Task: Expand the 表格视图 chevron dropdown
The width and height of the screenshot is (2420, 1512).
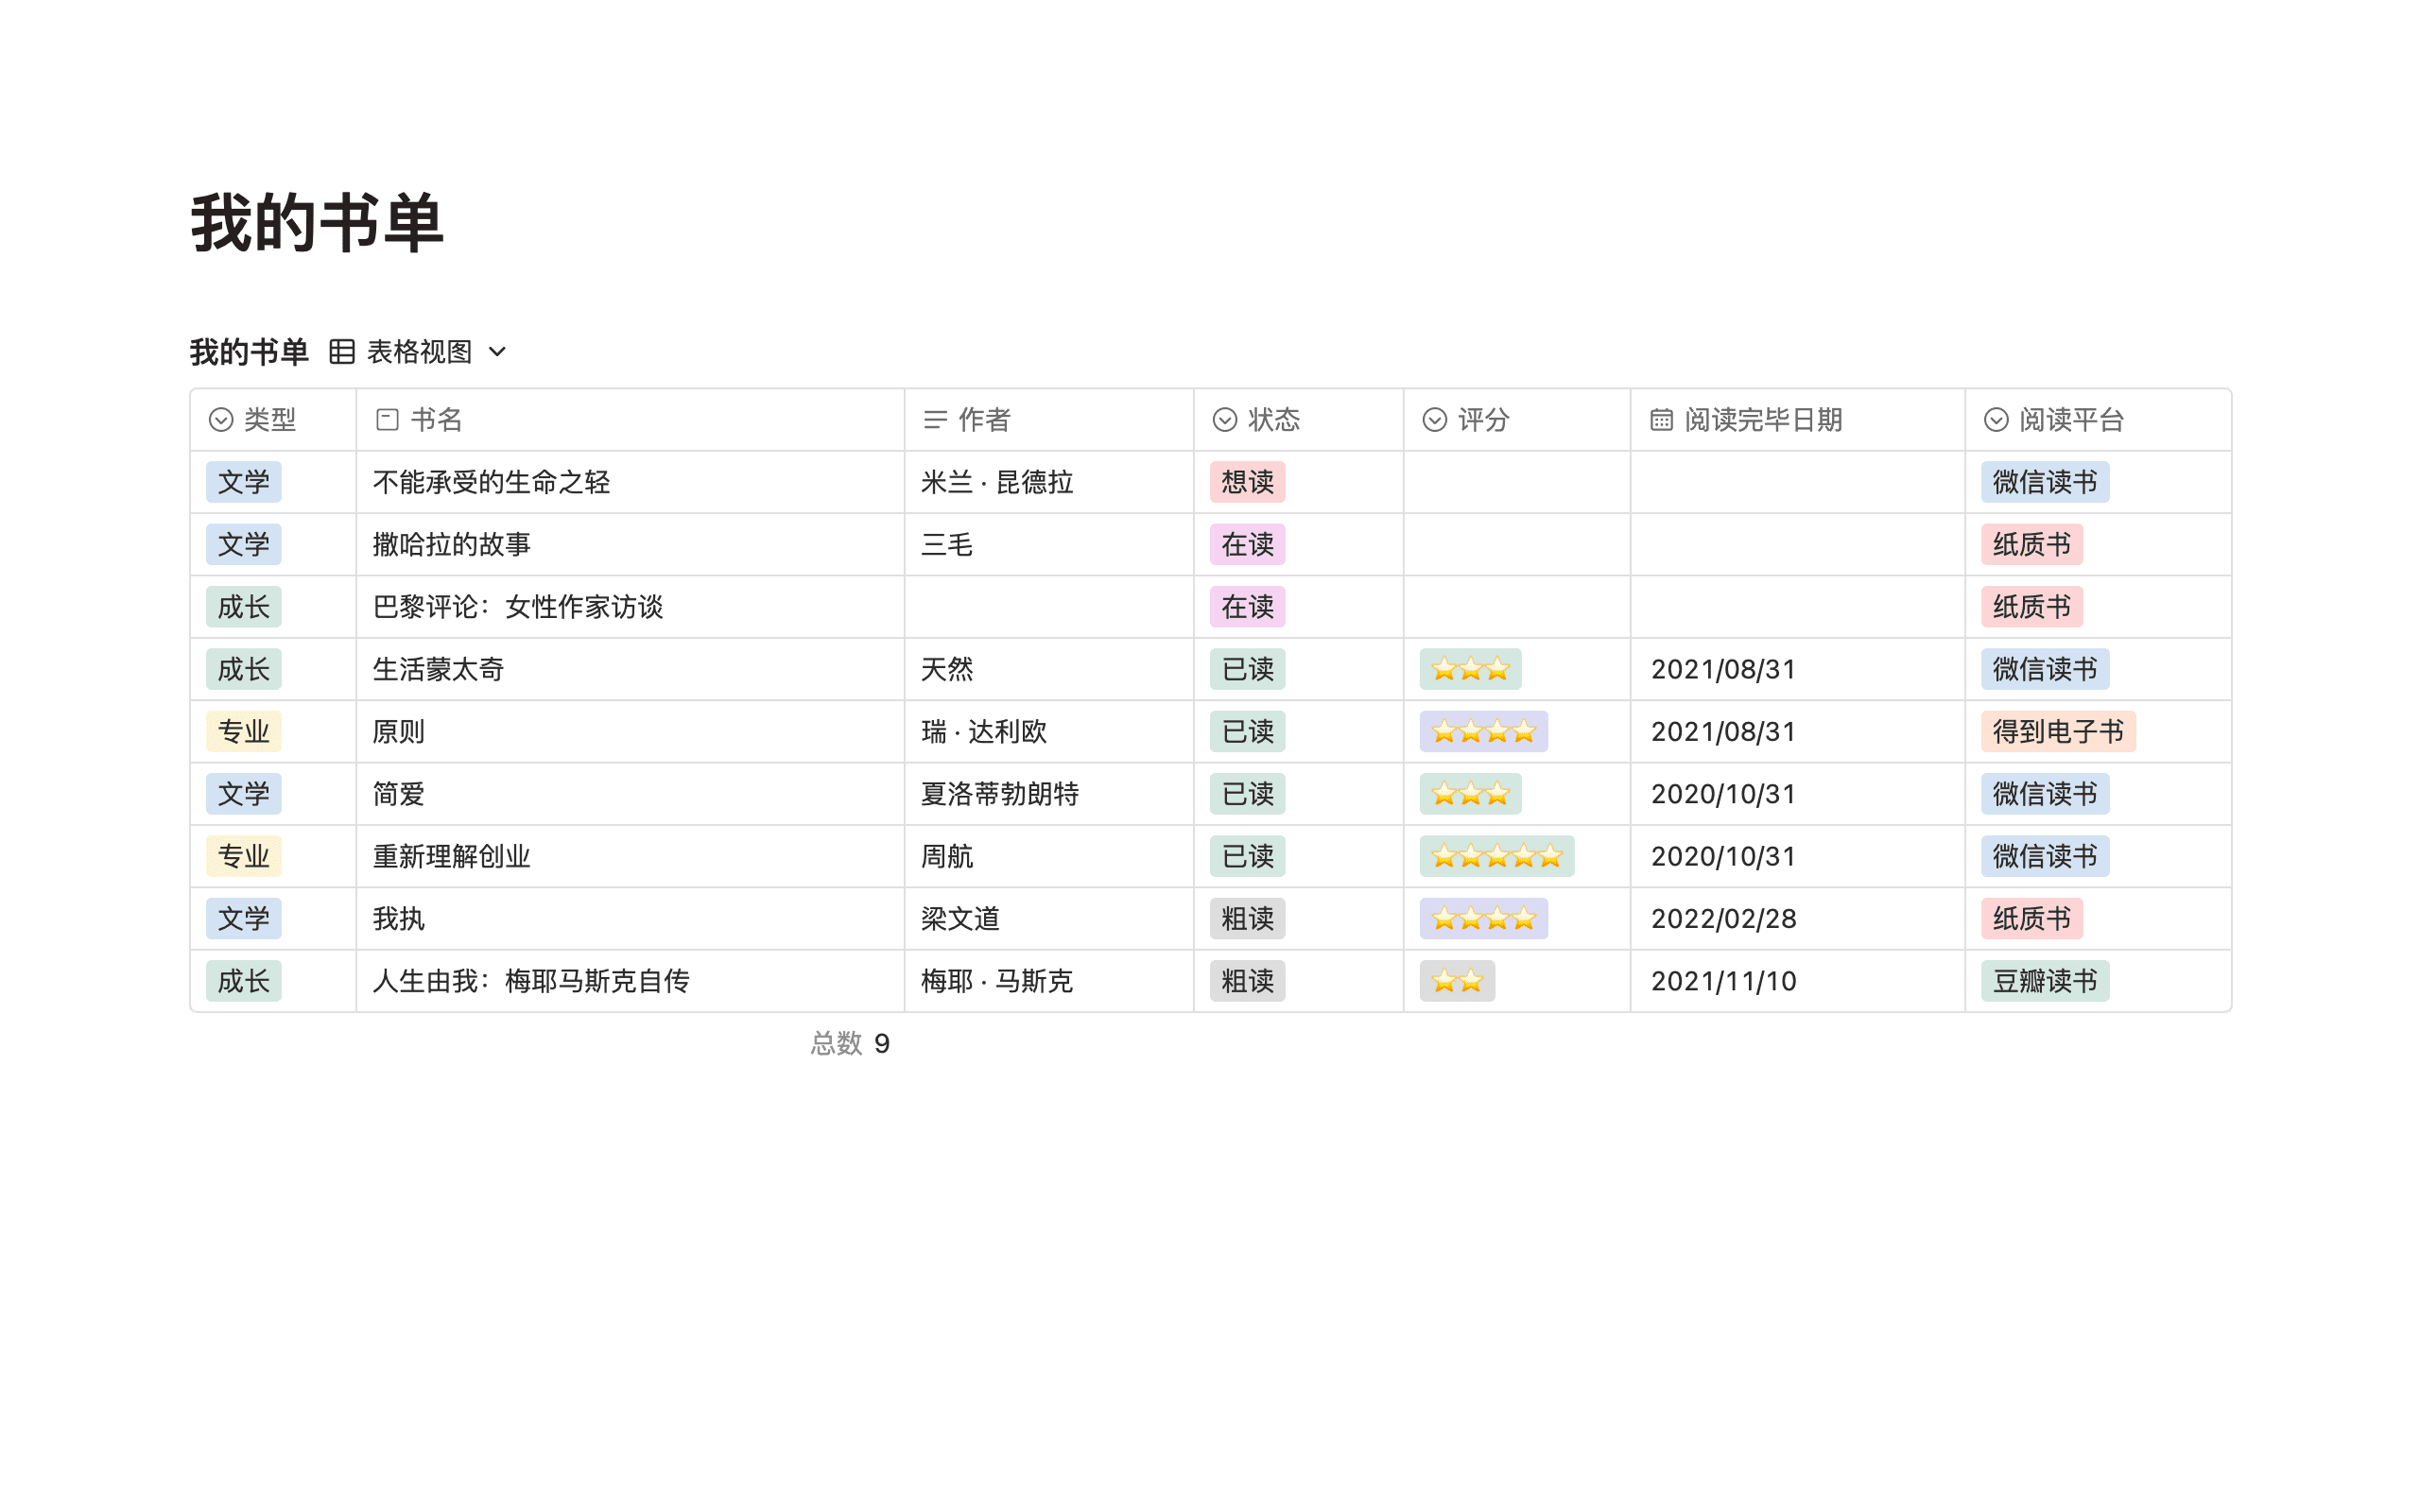Action: pos(498,352)
